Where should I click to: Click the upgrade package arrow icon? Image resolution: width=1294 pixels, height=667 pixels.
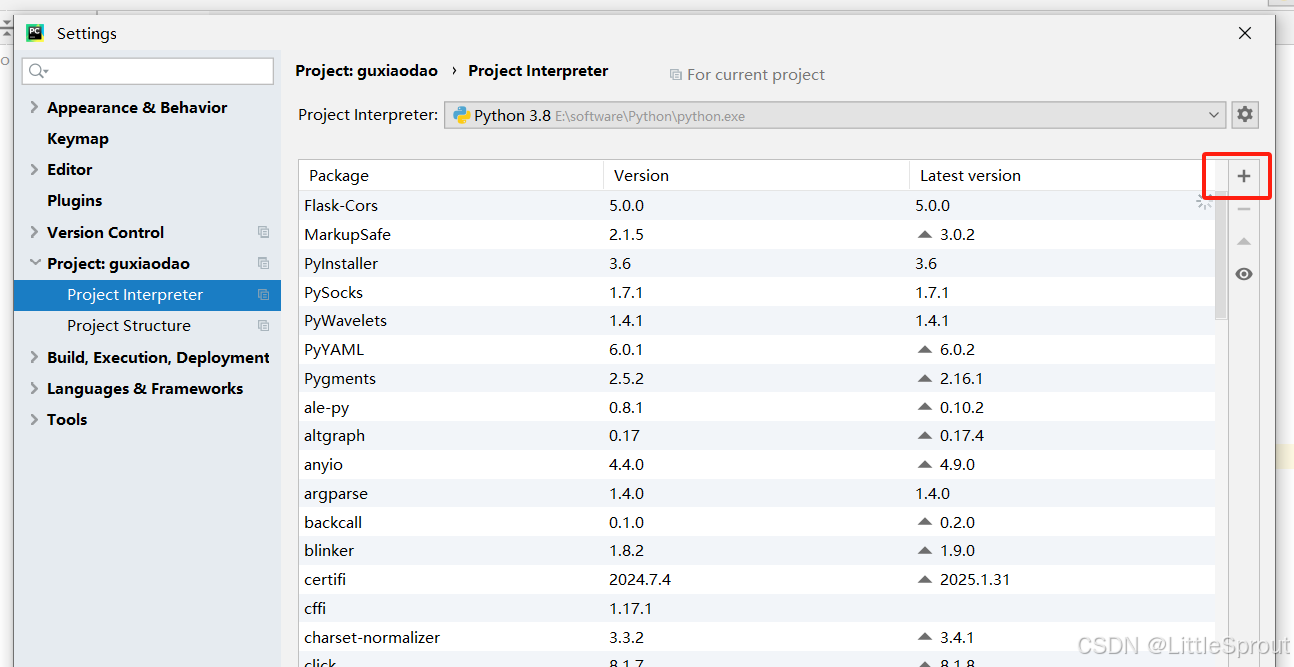click(1243, 241)
